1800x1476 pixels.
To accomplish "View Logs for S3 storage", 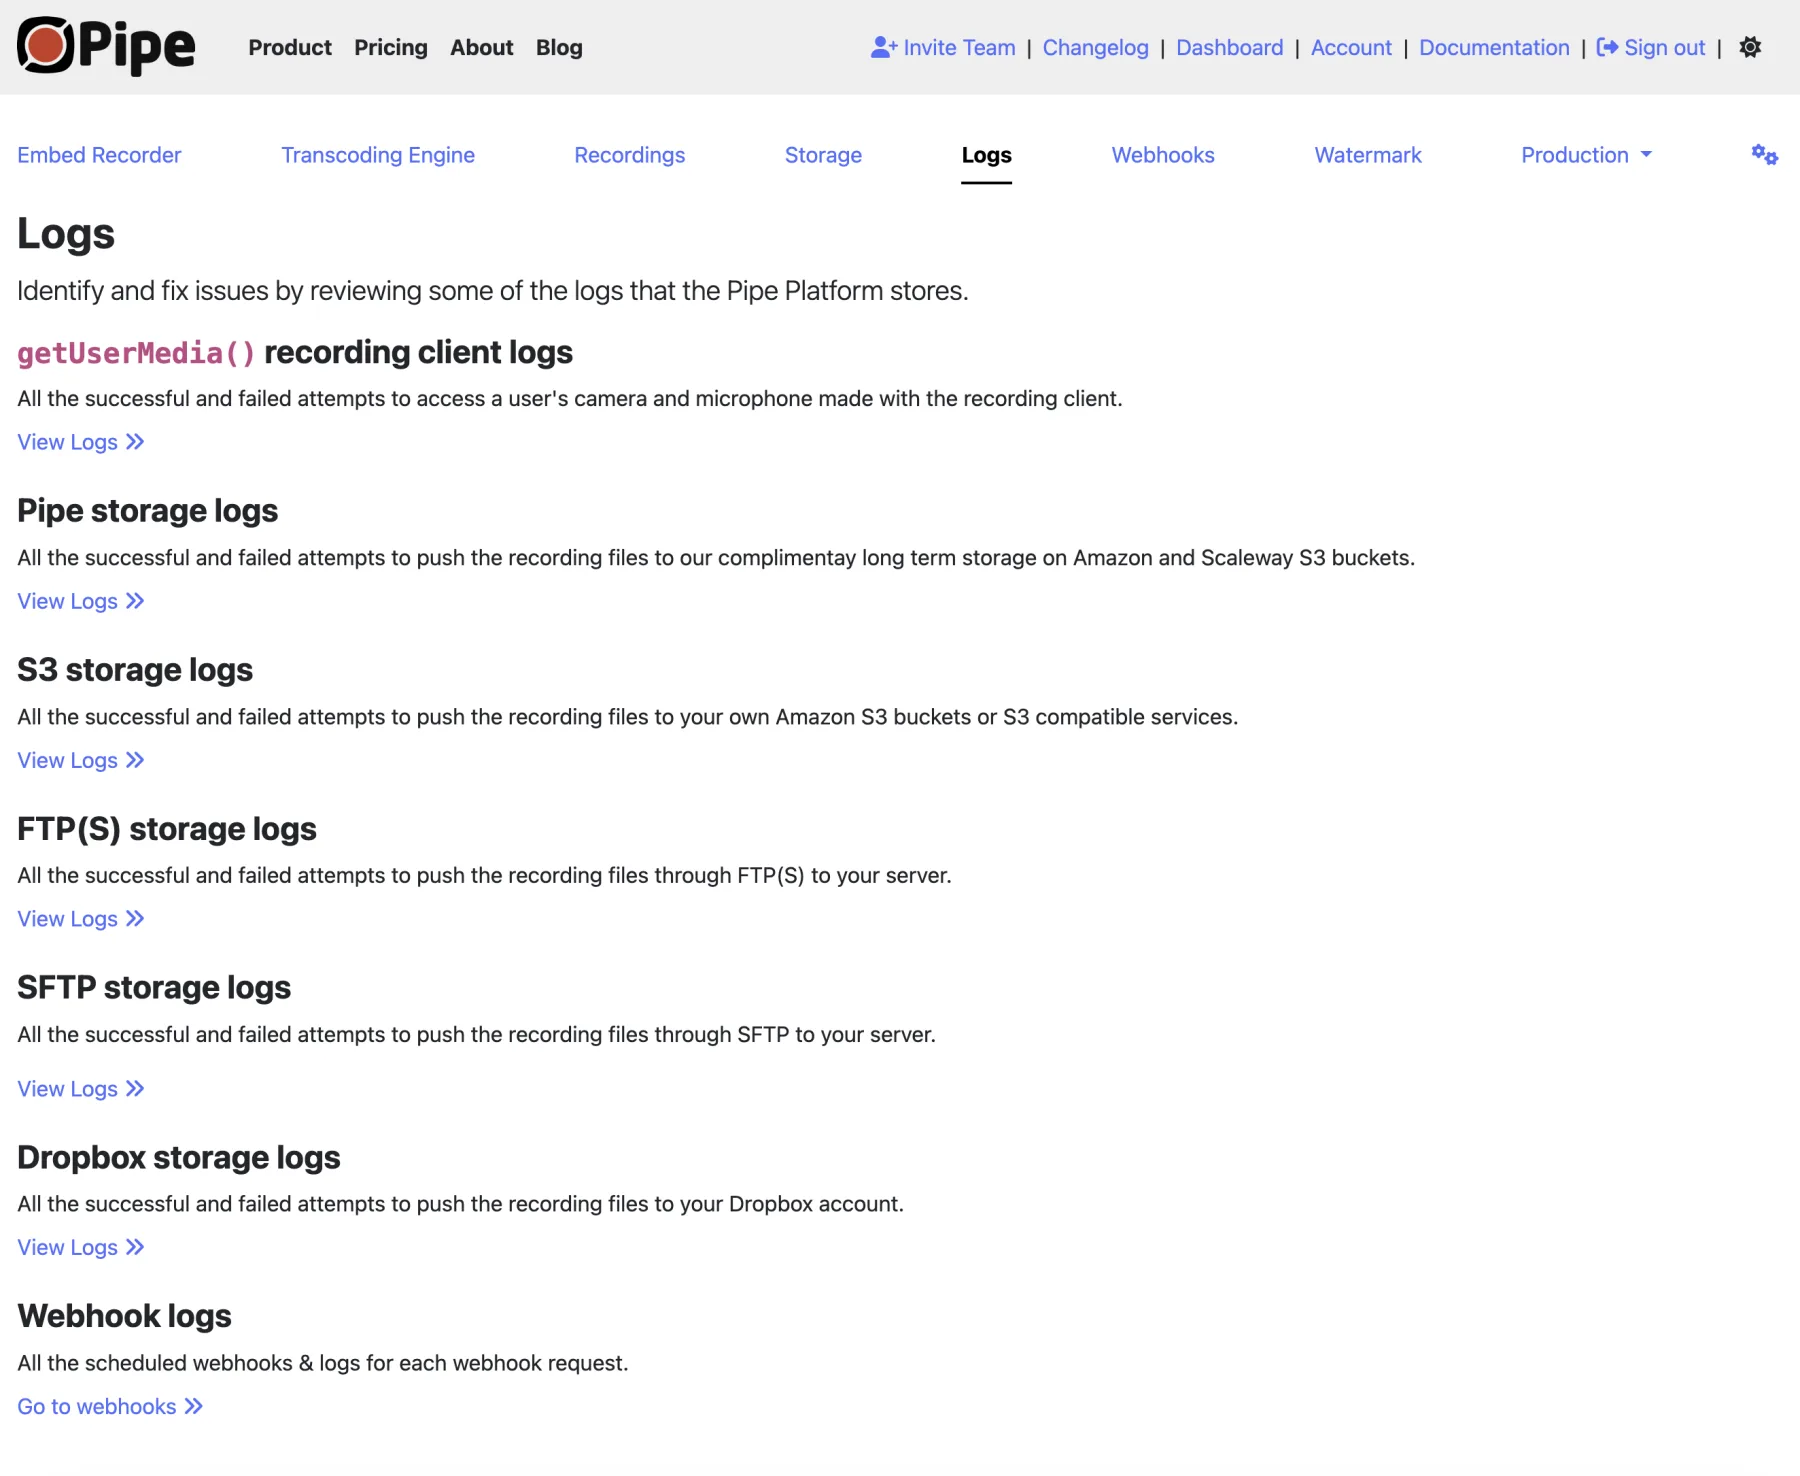I will click(x=81, y=760).
